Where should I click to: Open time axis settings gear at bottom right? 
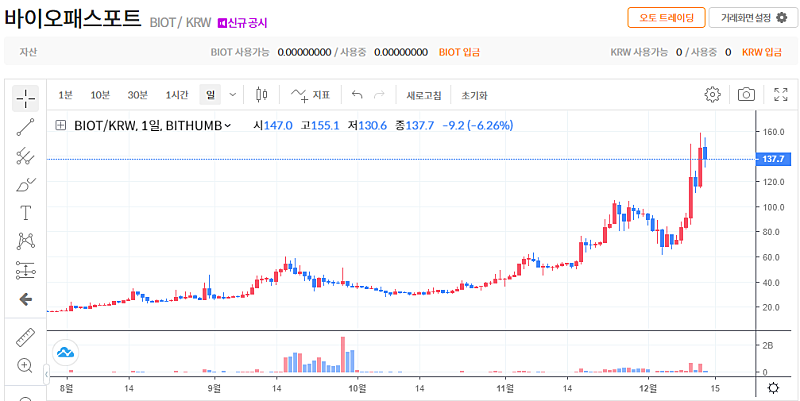(x=773, y=388)
